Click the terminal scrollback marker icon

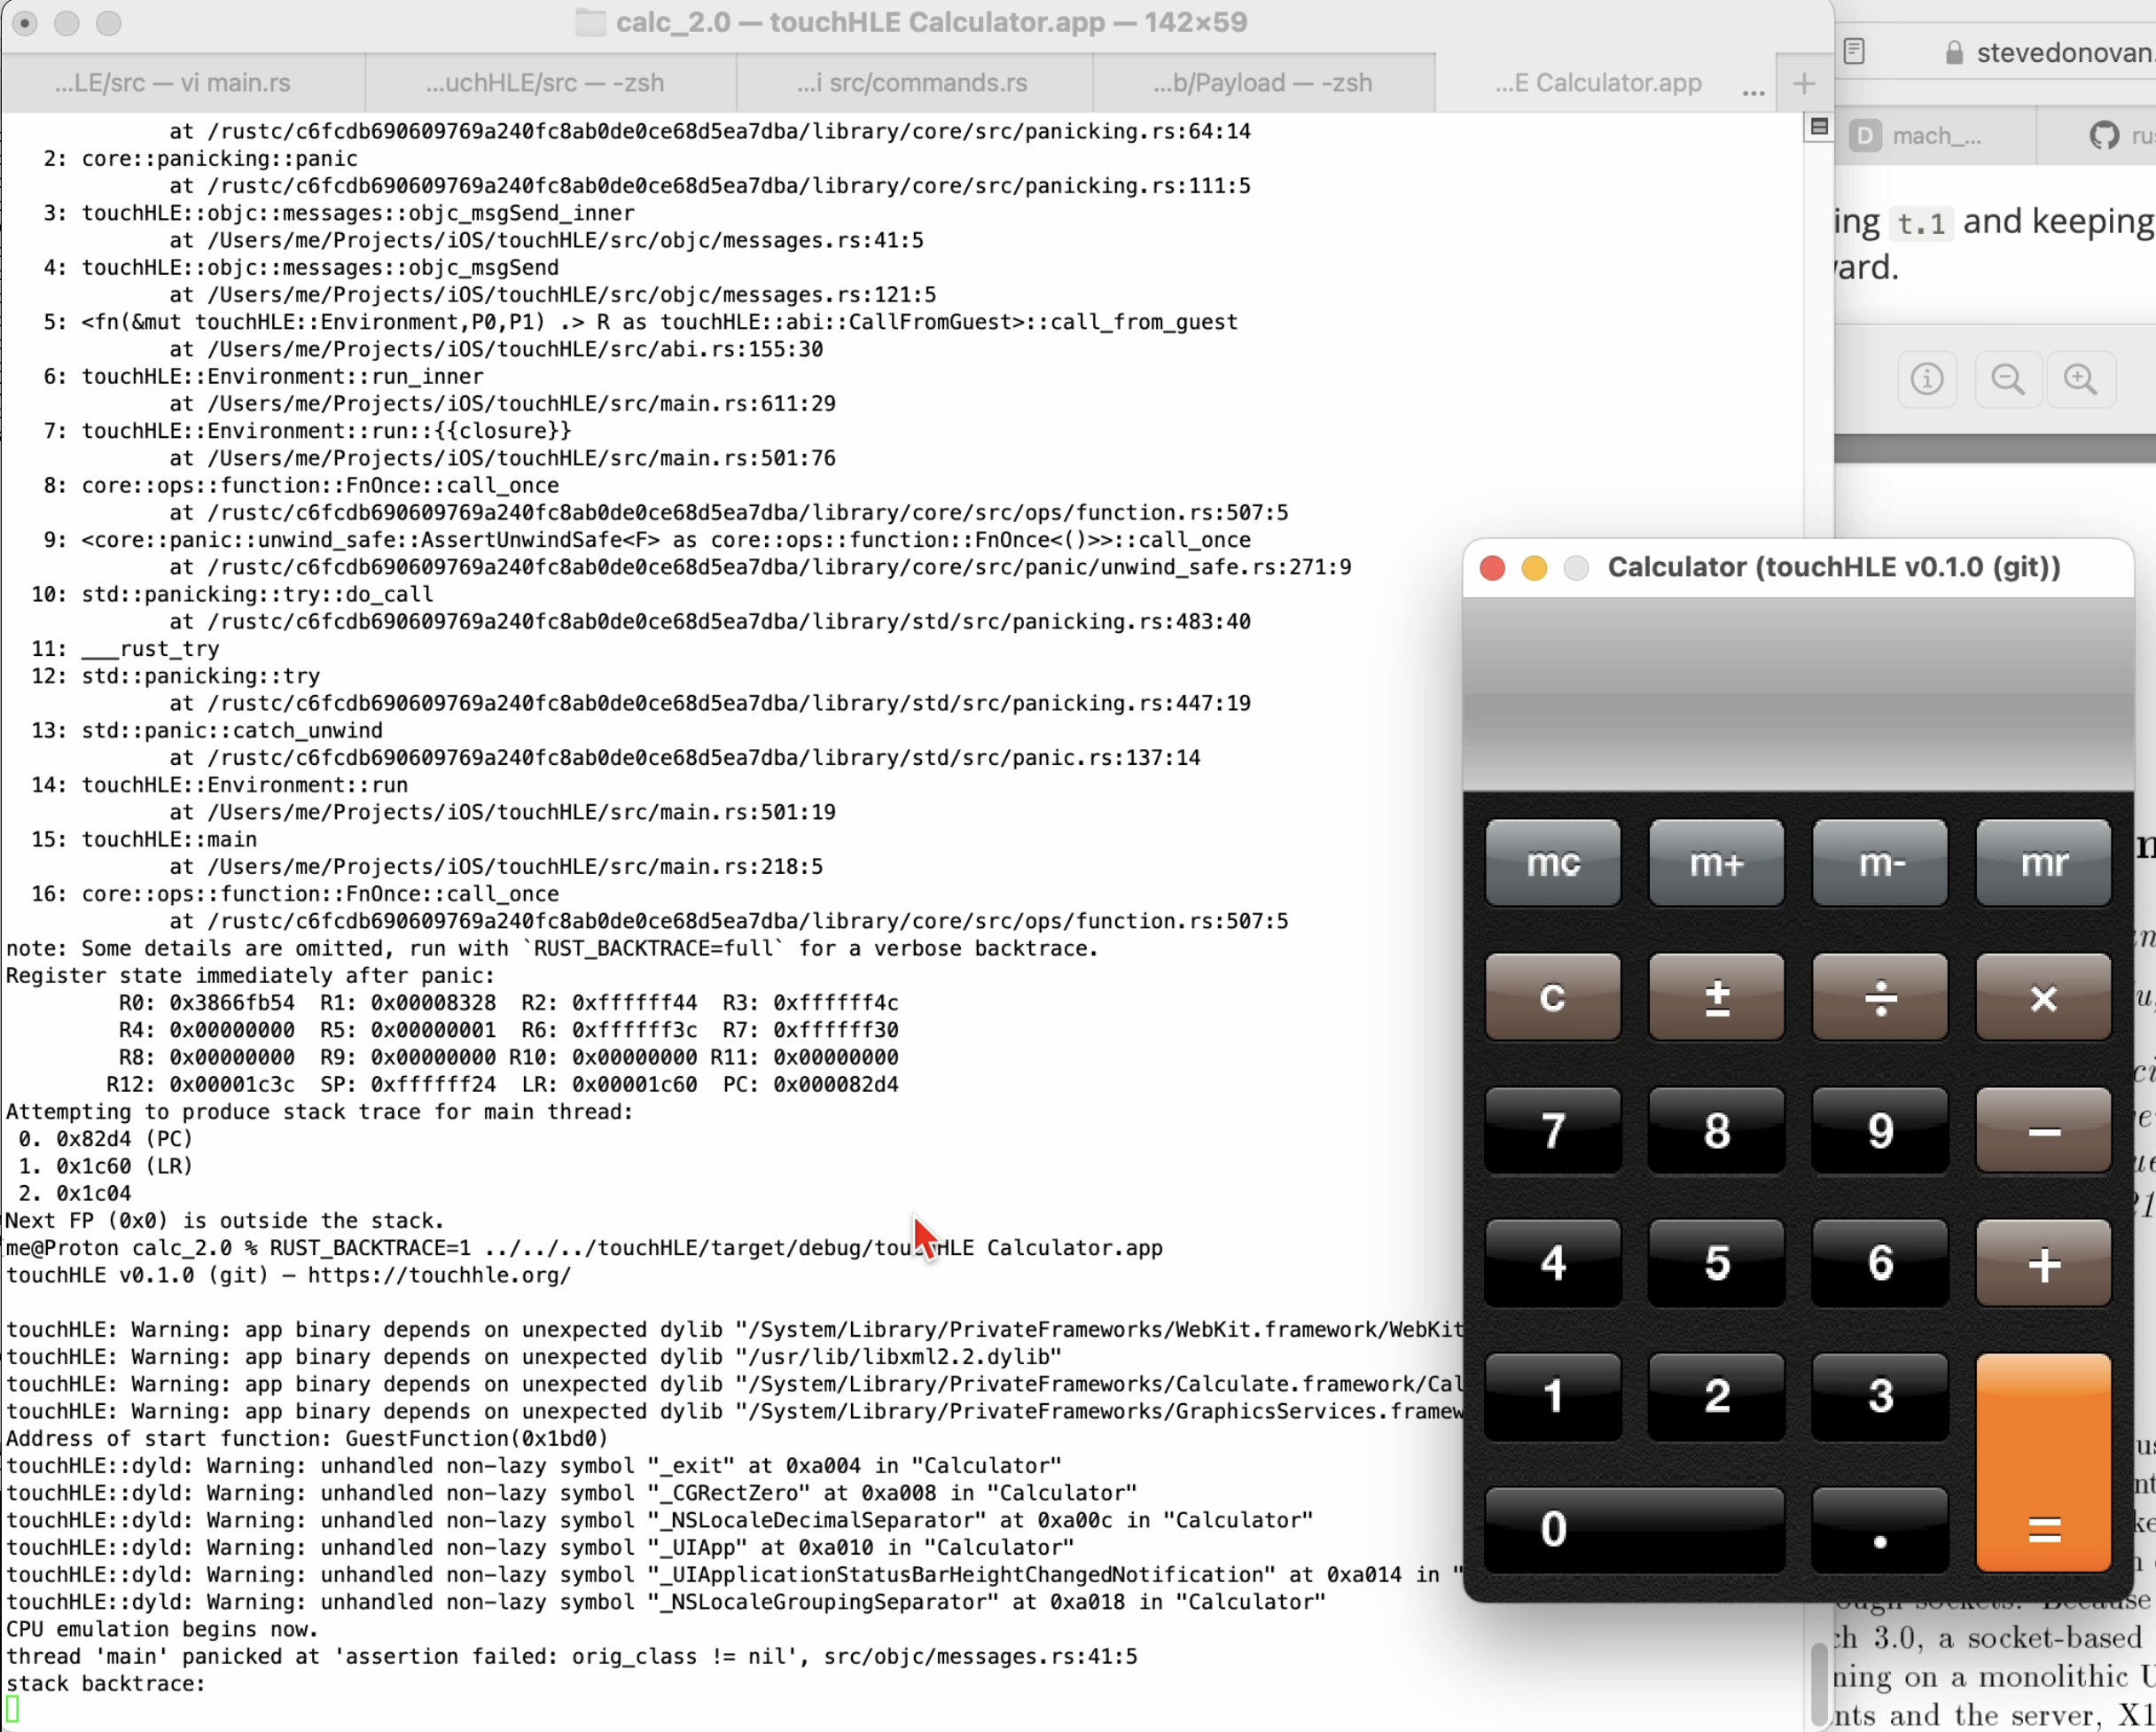1819,126
